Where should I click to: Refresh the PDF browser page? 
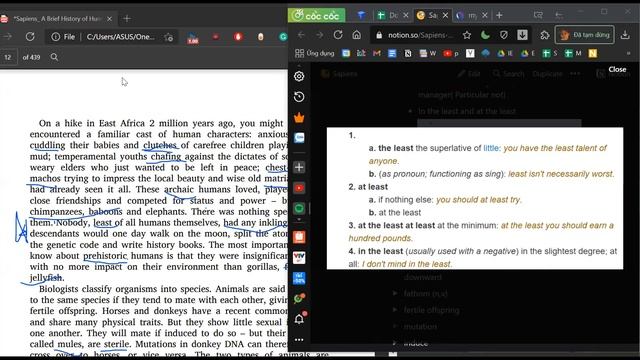tap(30, 37)
